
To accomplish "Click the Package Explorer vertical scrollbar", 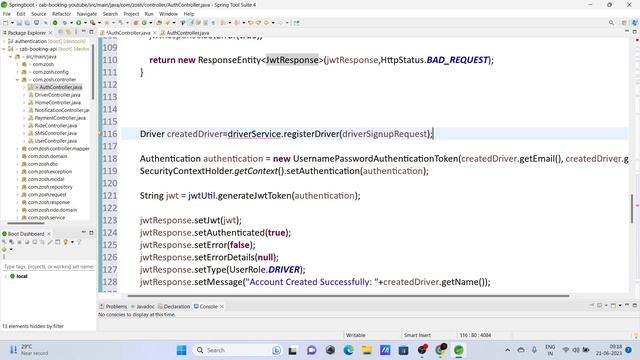I will coord(93,72).
